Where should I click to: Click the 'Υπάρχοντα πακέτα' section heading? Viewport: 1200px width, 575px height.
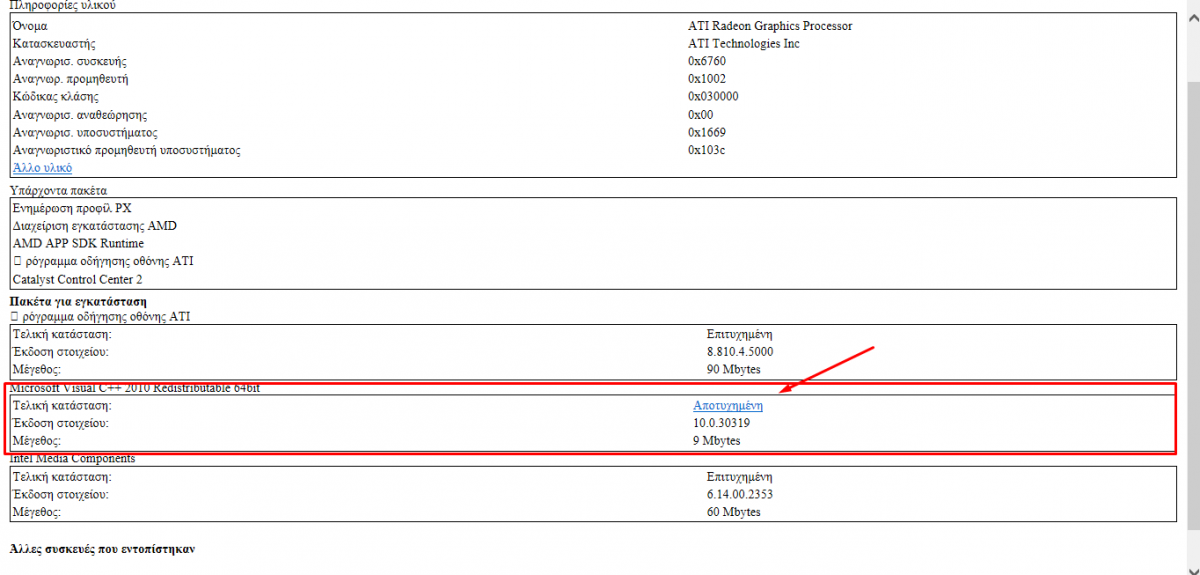click(x=58, y=190)
